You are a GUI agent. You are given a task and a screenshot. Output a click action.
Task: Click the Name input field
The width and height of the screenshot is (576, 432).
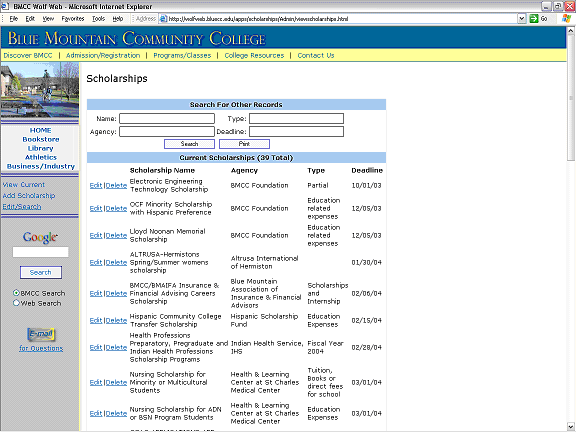pos(167,118)
